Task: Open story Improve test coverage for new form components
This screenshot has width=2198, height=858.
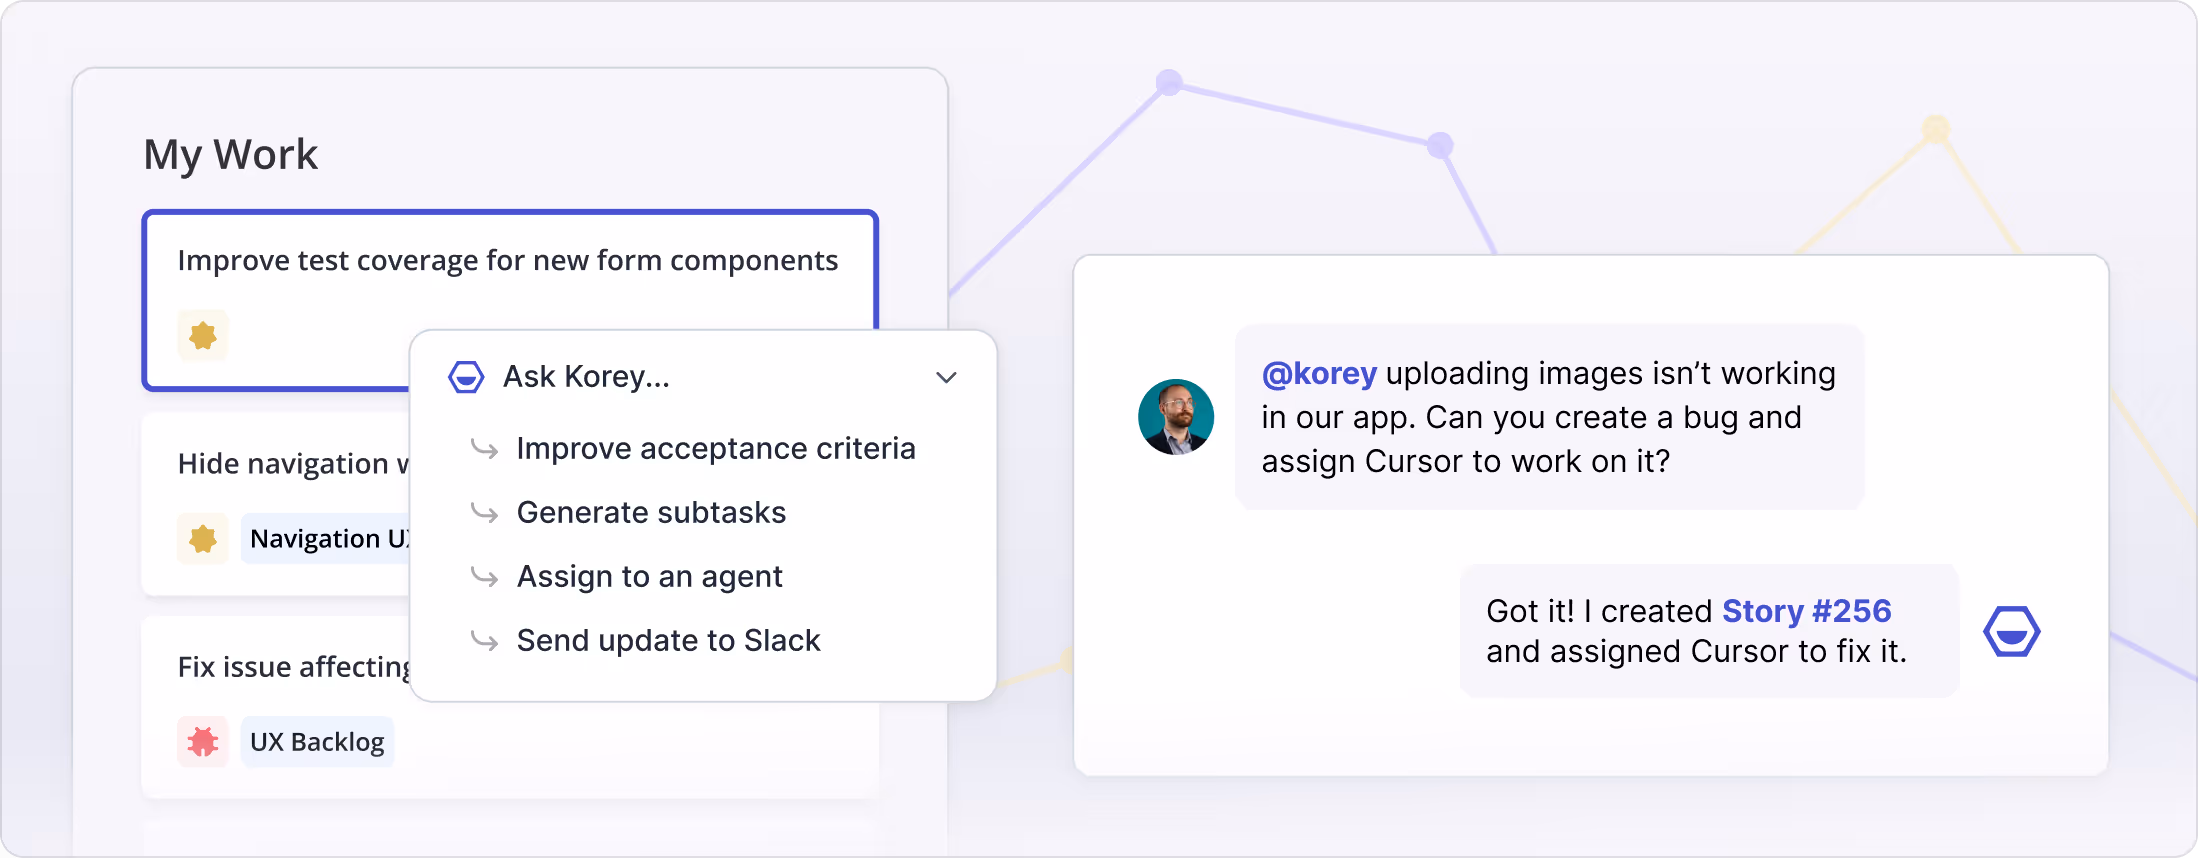Action: click(508, 261)
